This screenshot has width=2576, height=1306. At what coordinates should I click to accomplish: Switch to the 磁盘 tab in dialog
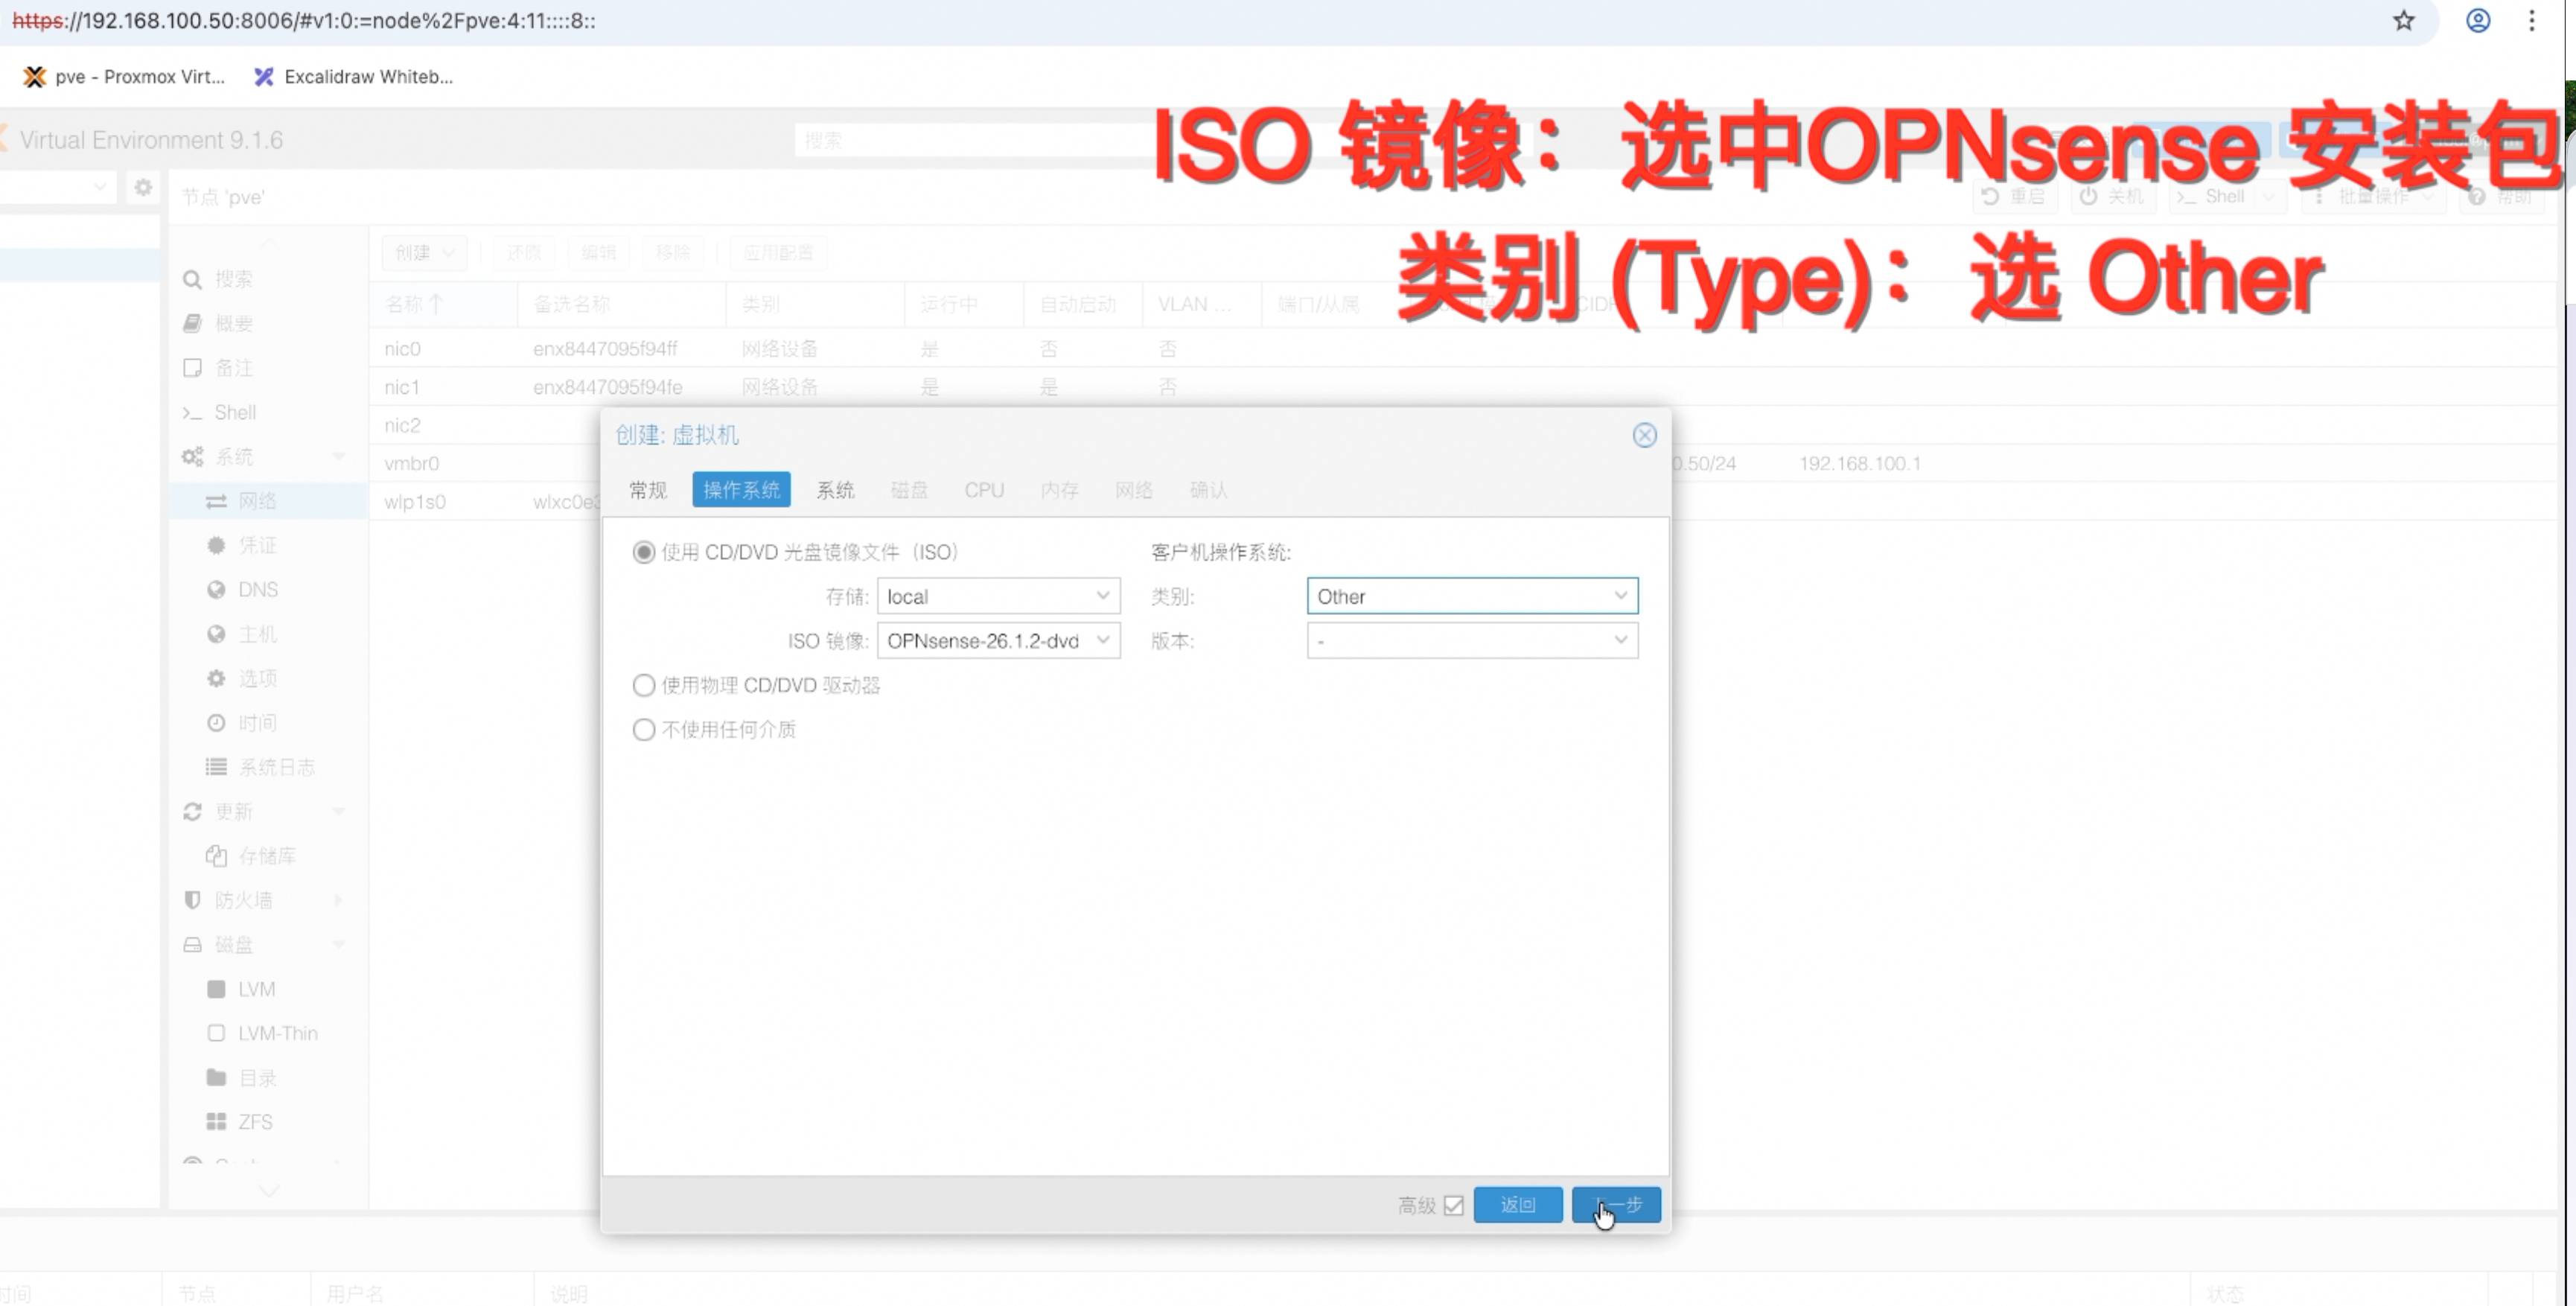(909, 490)
